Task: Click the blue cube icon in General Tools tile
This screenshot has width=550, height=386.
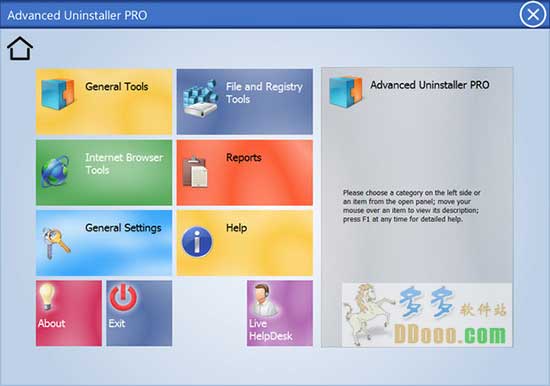Action: tap(58, 94)
